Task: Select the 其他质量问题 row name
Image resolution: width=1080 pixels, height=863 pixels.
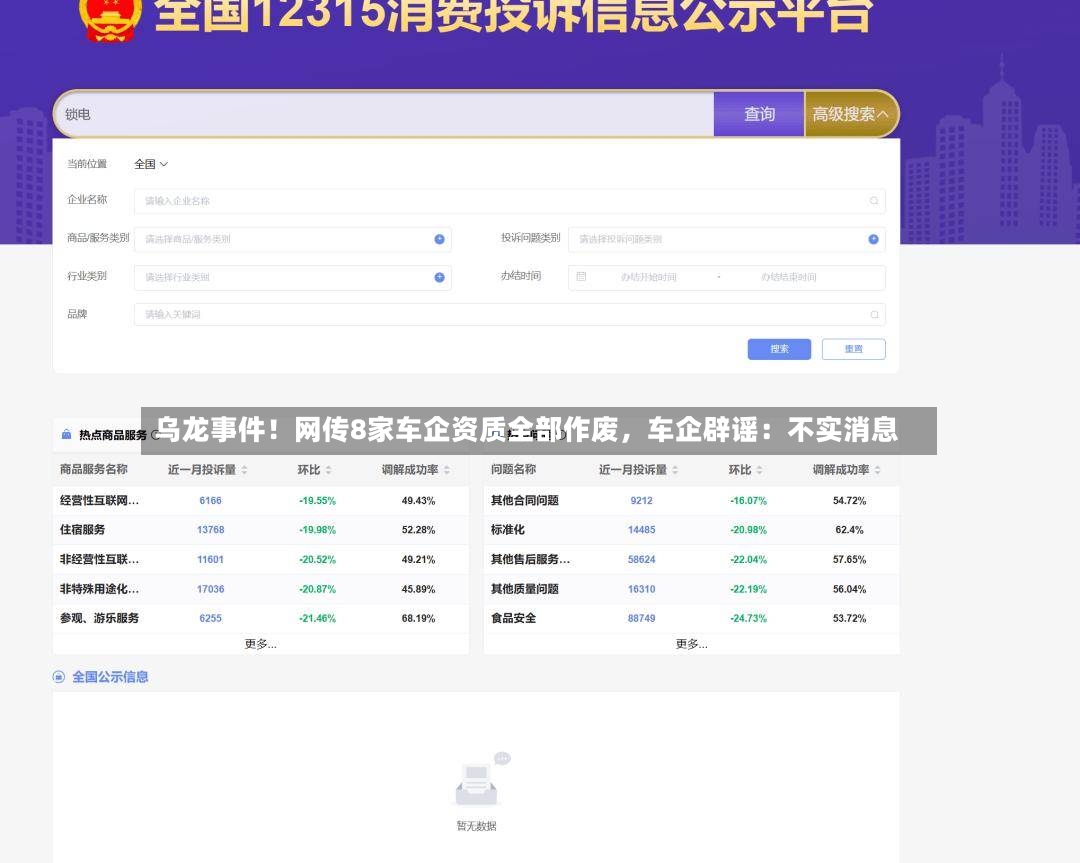Action: coord(524,589)
